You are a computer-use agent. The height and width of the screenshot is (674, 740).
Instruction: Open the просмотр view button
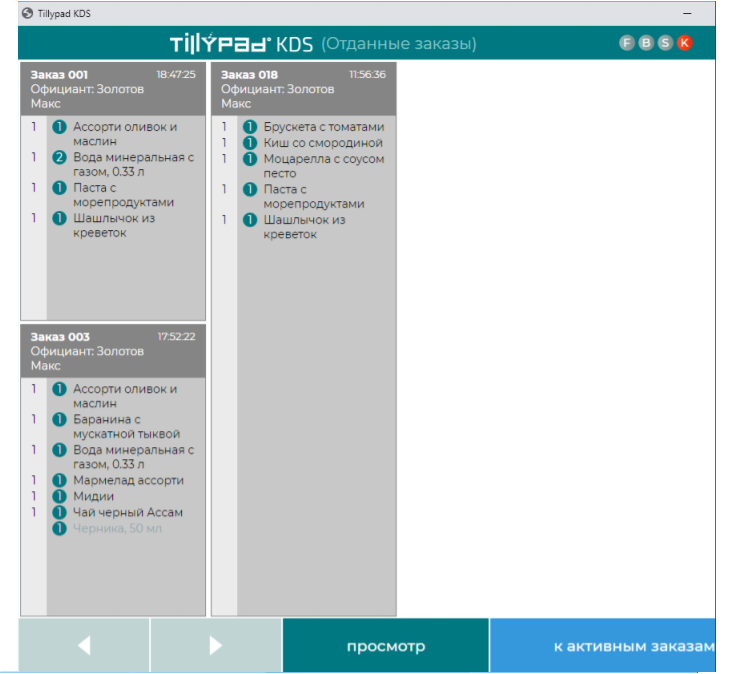[x=386, y=645]
